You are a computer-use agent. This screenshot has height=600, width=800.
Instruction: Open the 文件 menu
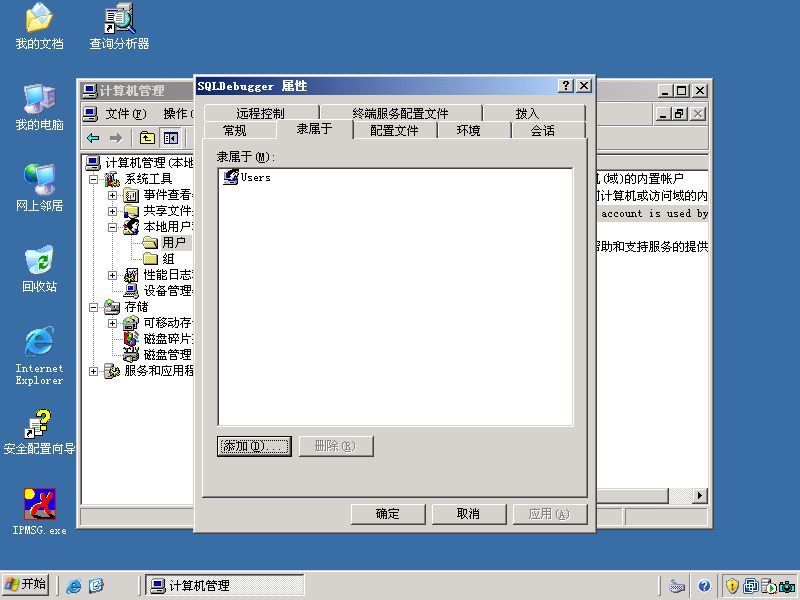[x=126, y=114]
